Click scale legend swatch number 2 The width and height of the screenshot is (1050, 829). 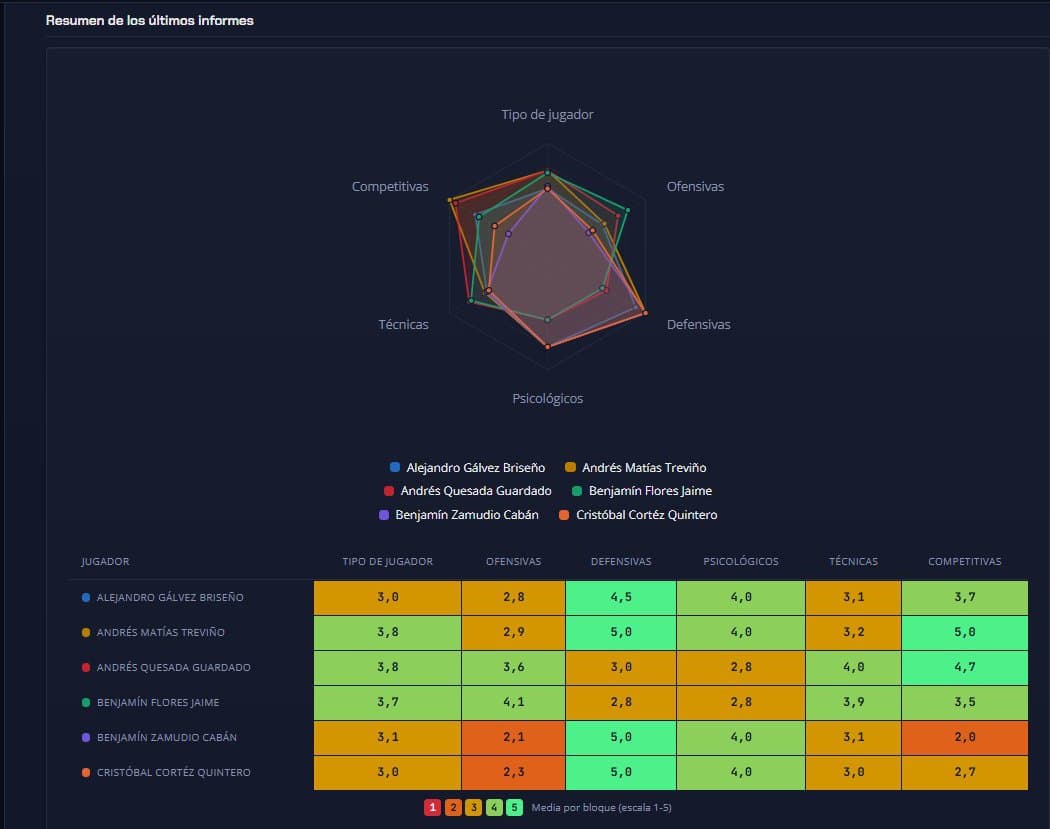coord(453,808)
